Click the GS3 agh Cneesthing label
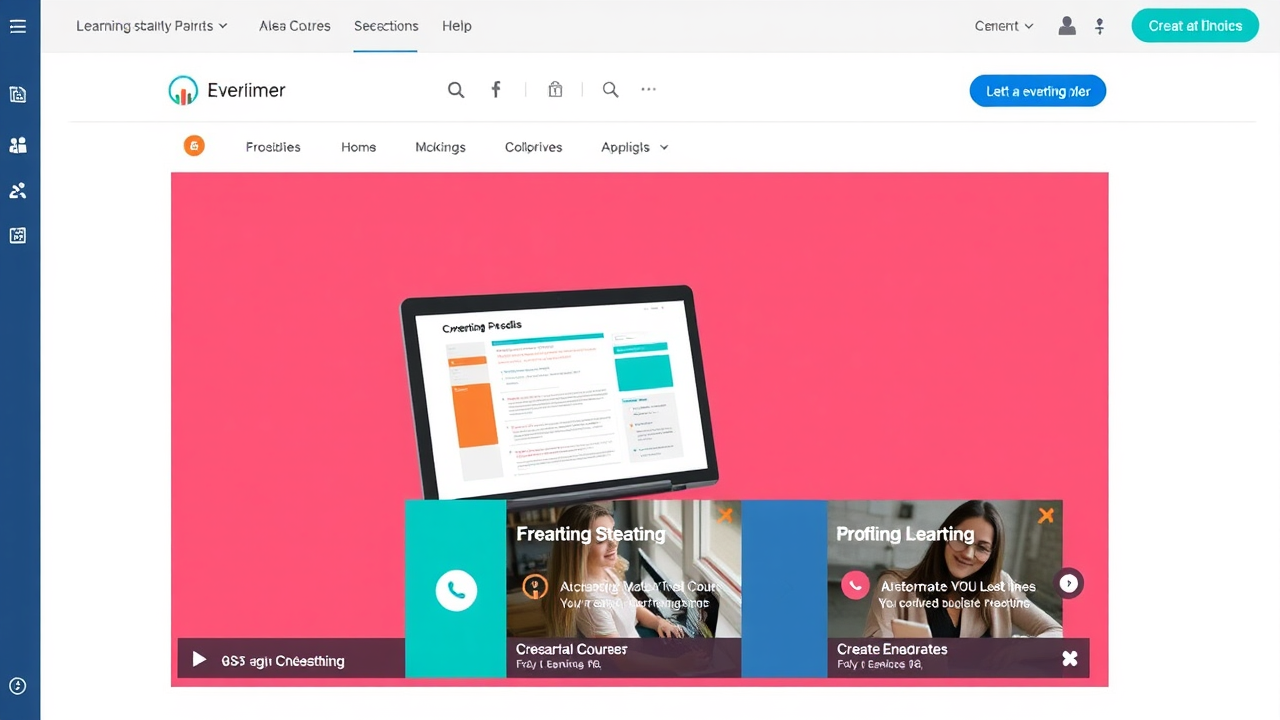Viewport: 1280px width, 720px height. coord(283,661)
